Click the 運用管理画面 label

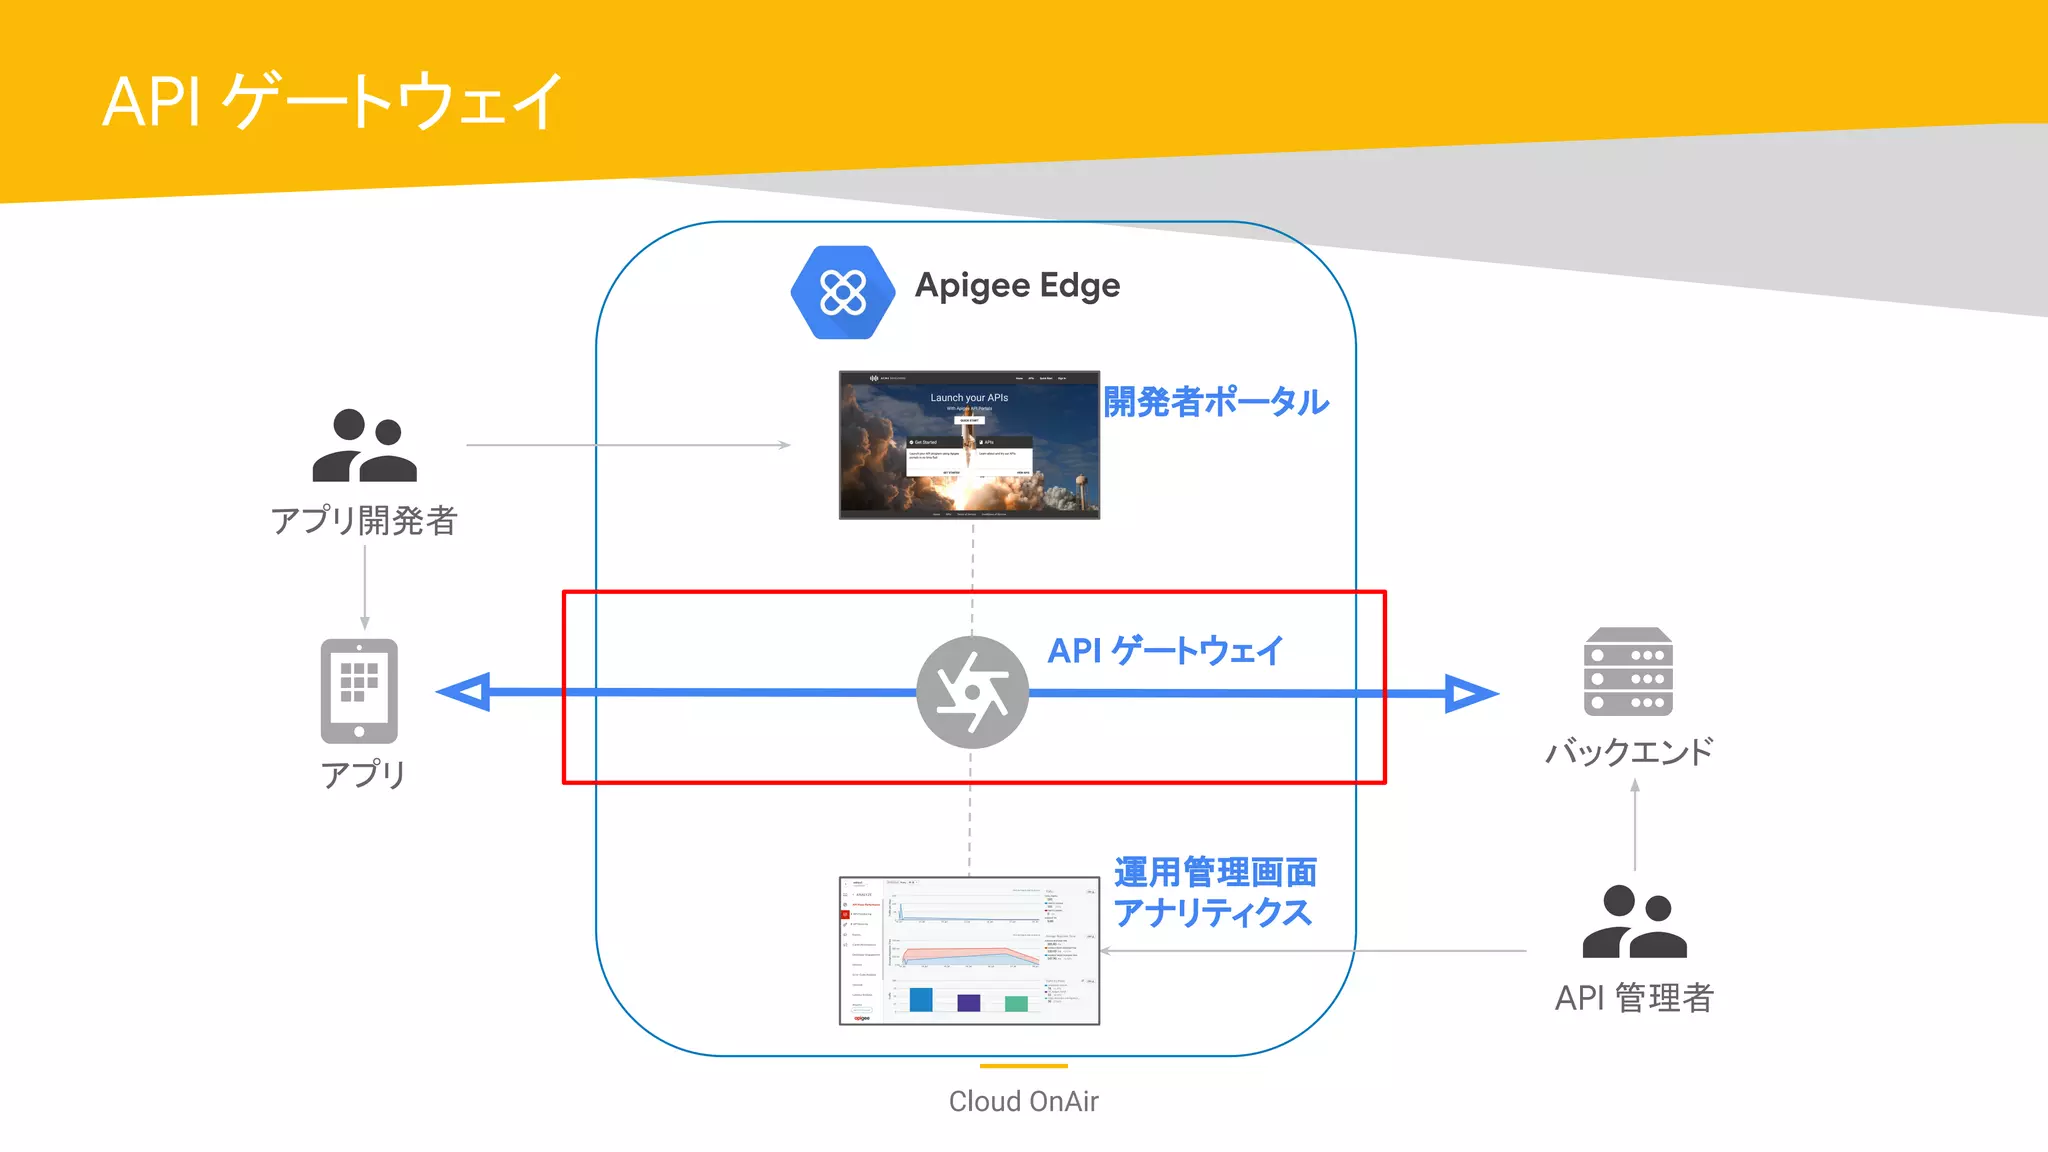(1215, 872)
